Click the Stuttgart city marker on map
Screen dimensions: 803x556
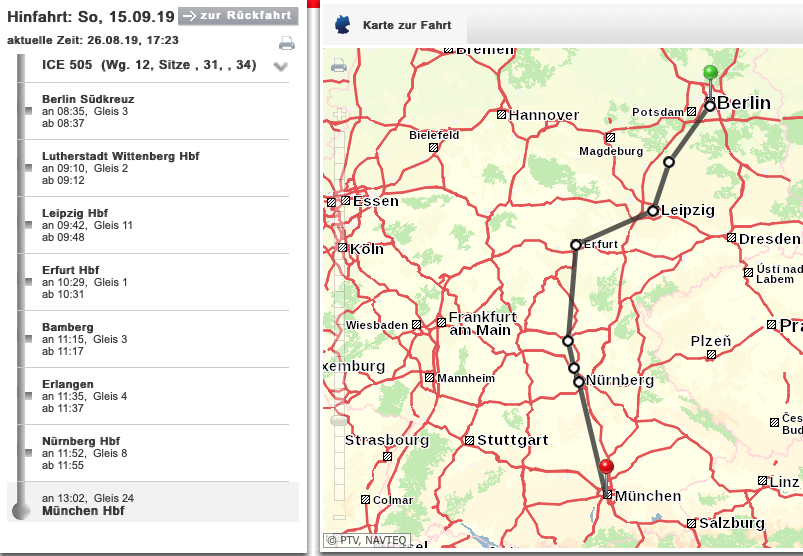click(x=469, y=440)
